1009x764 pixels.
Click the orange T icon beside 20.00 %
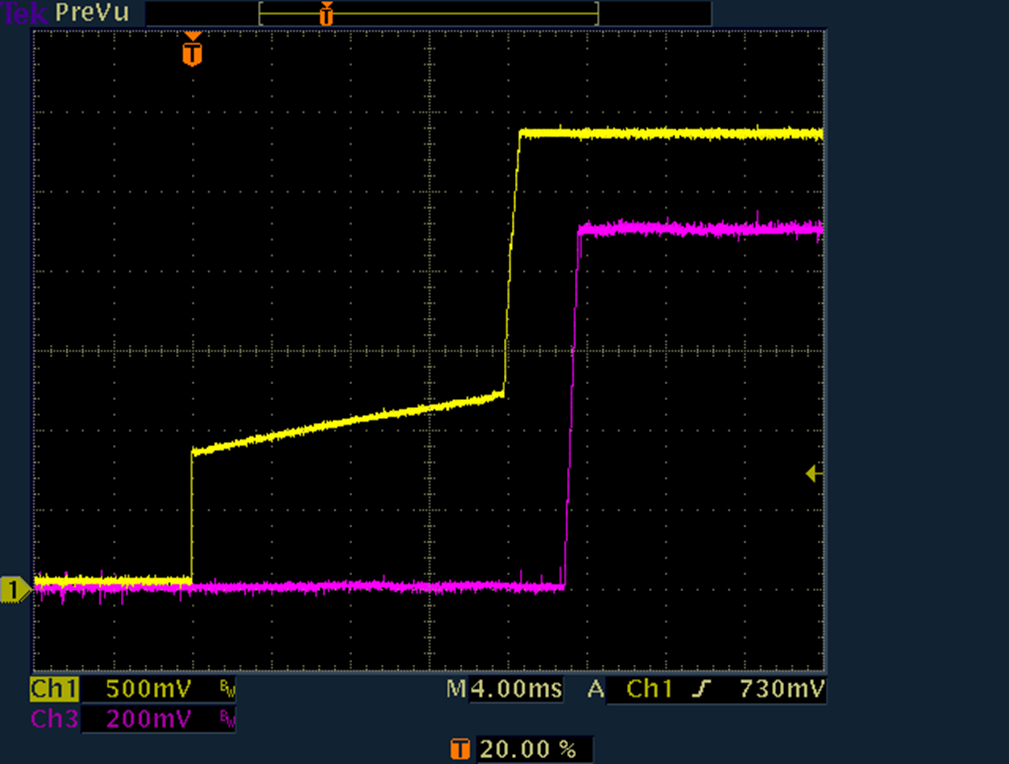[x=461, y=749]
